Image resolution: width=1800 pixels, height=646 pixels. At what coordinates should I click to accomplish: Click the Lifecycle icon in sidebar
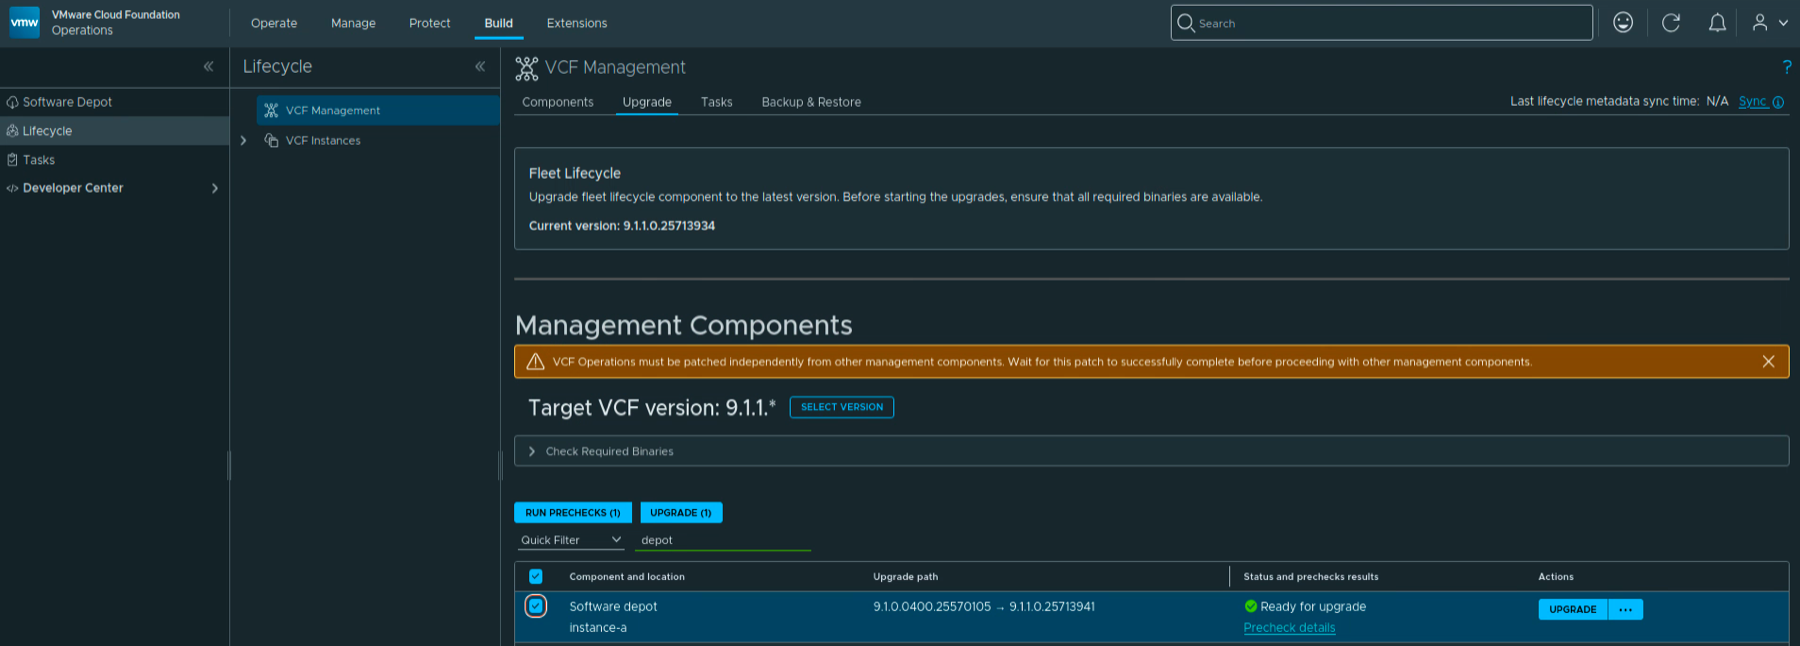click(12, 131)
